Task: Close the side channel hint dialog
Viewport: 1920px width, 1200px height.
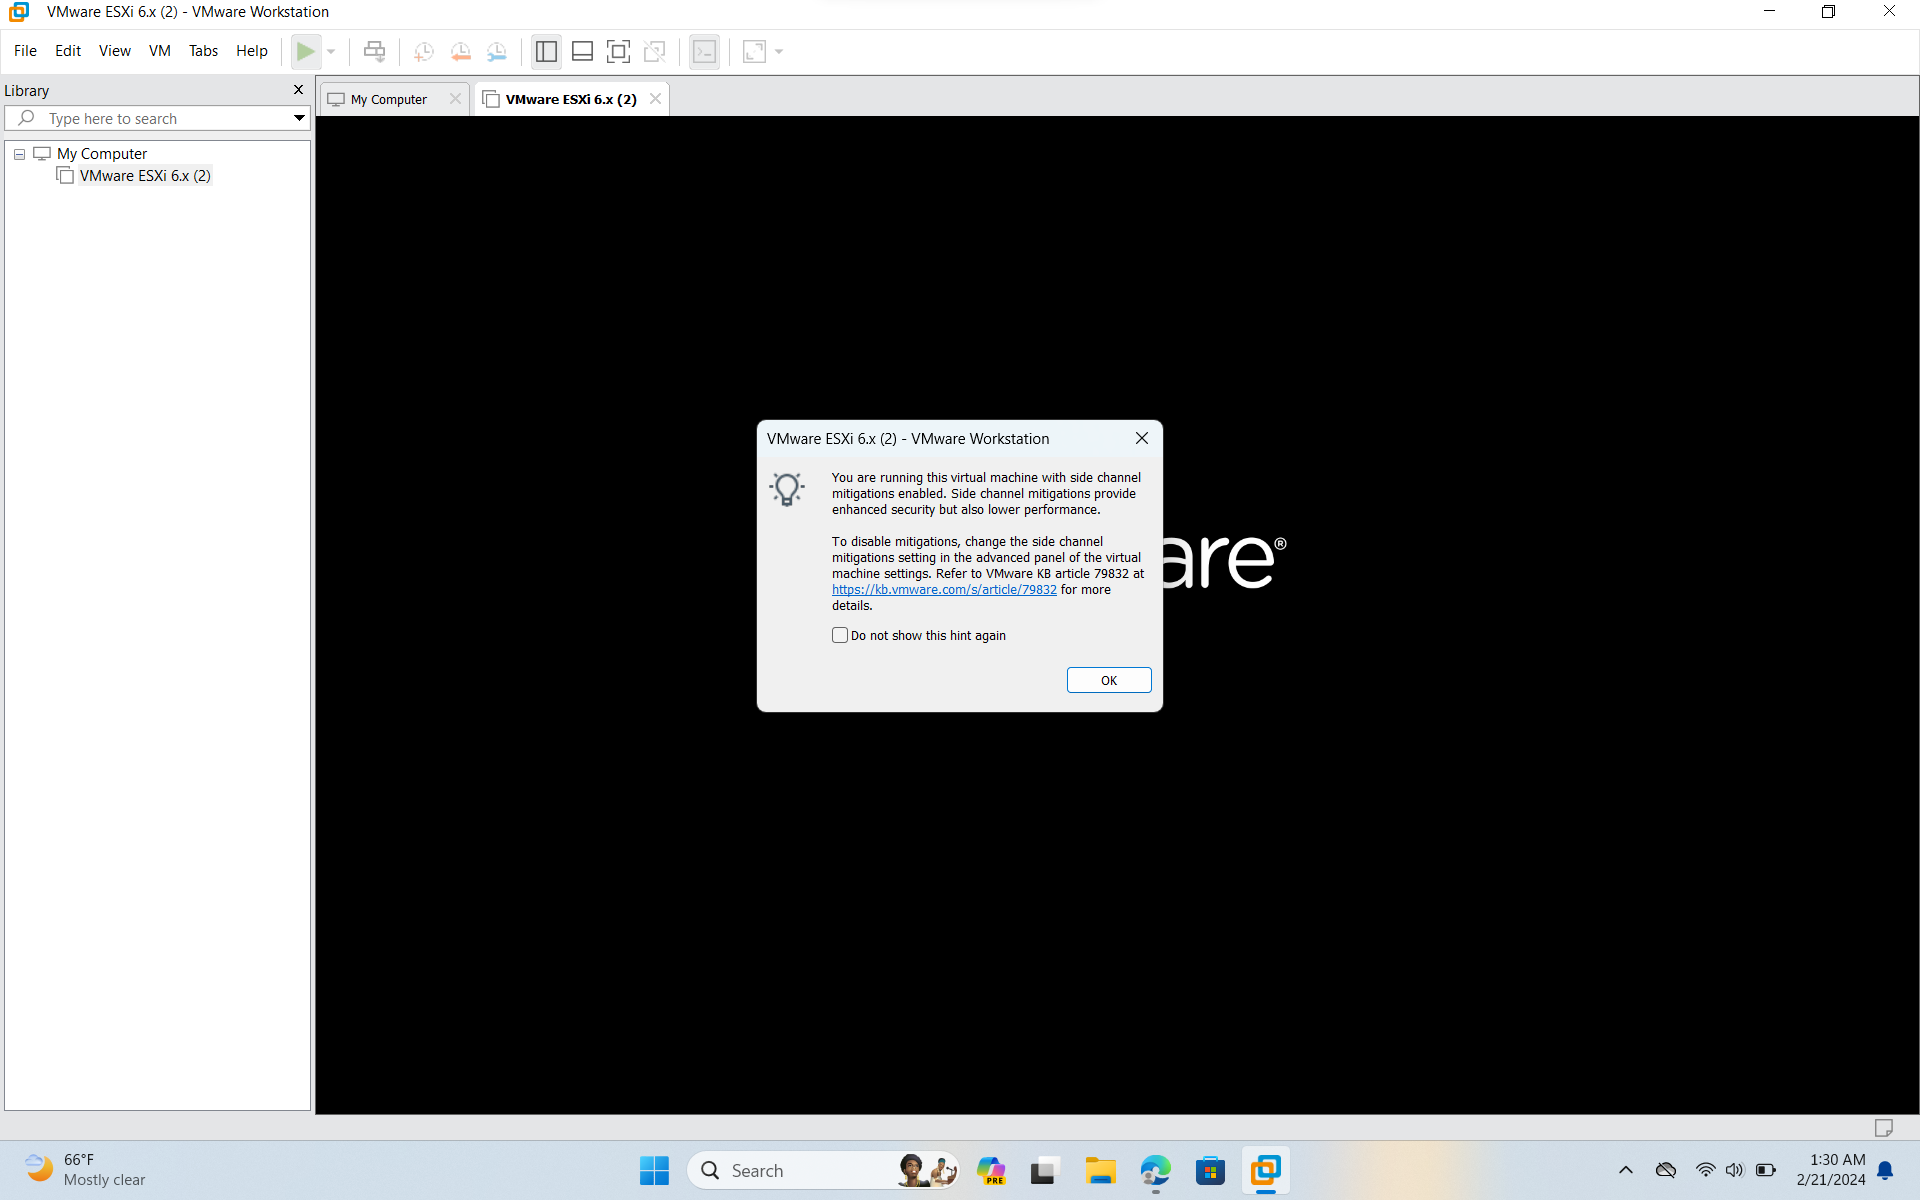Action: (1142, 438)
